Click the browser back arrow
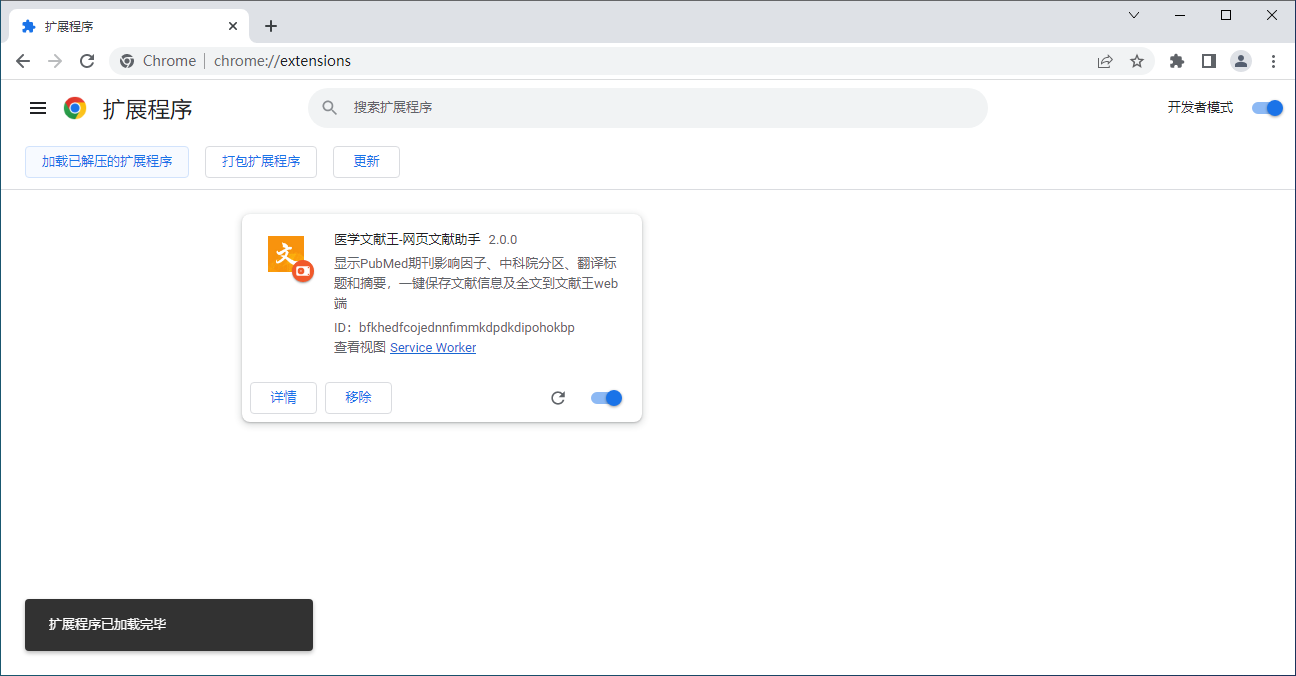Viewport: 1296px width, 676px height. click(x=23, y=61)
